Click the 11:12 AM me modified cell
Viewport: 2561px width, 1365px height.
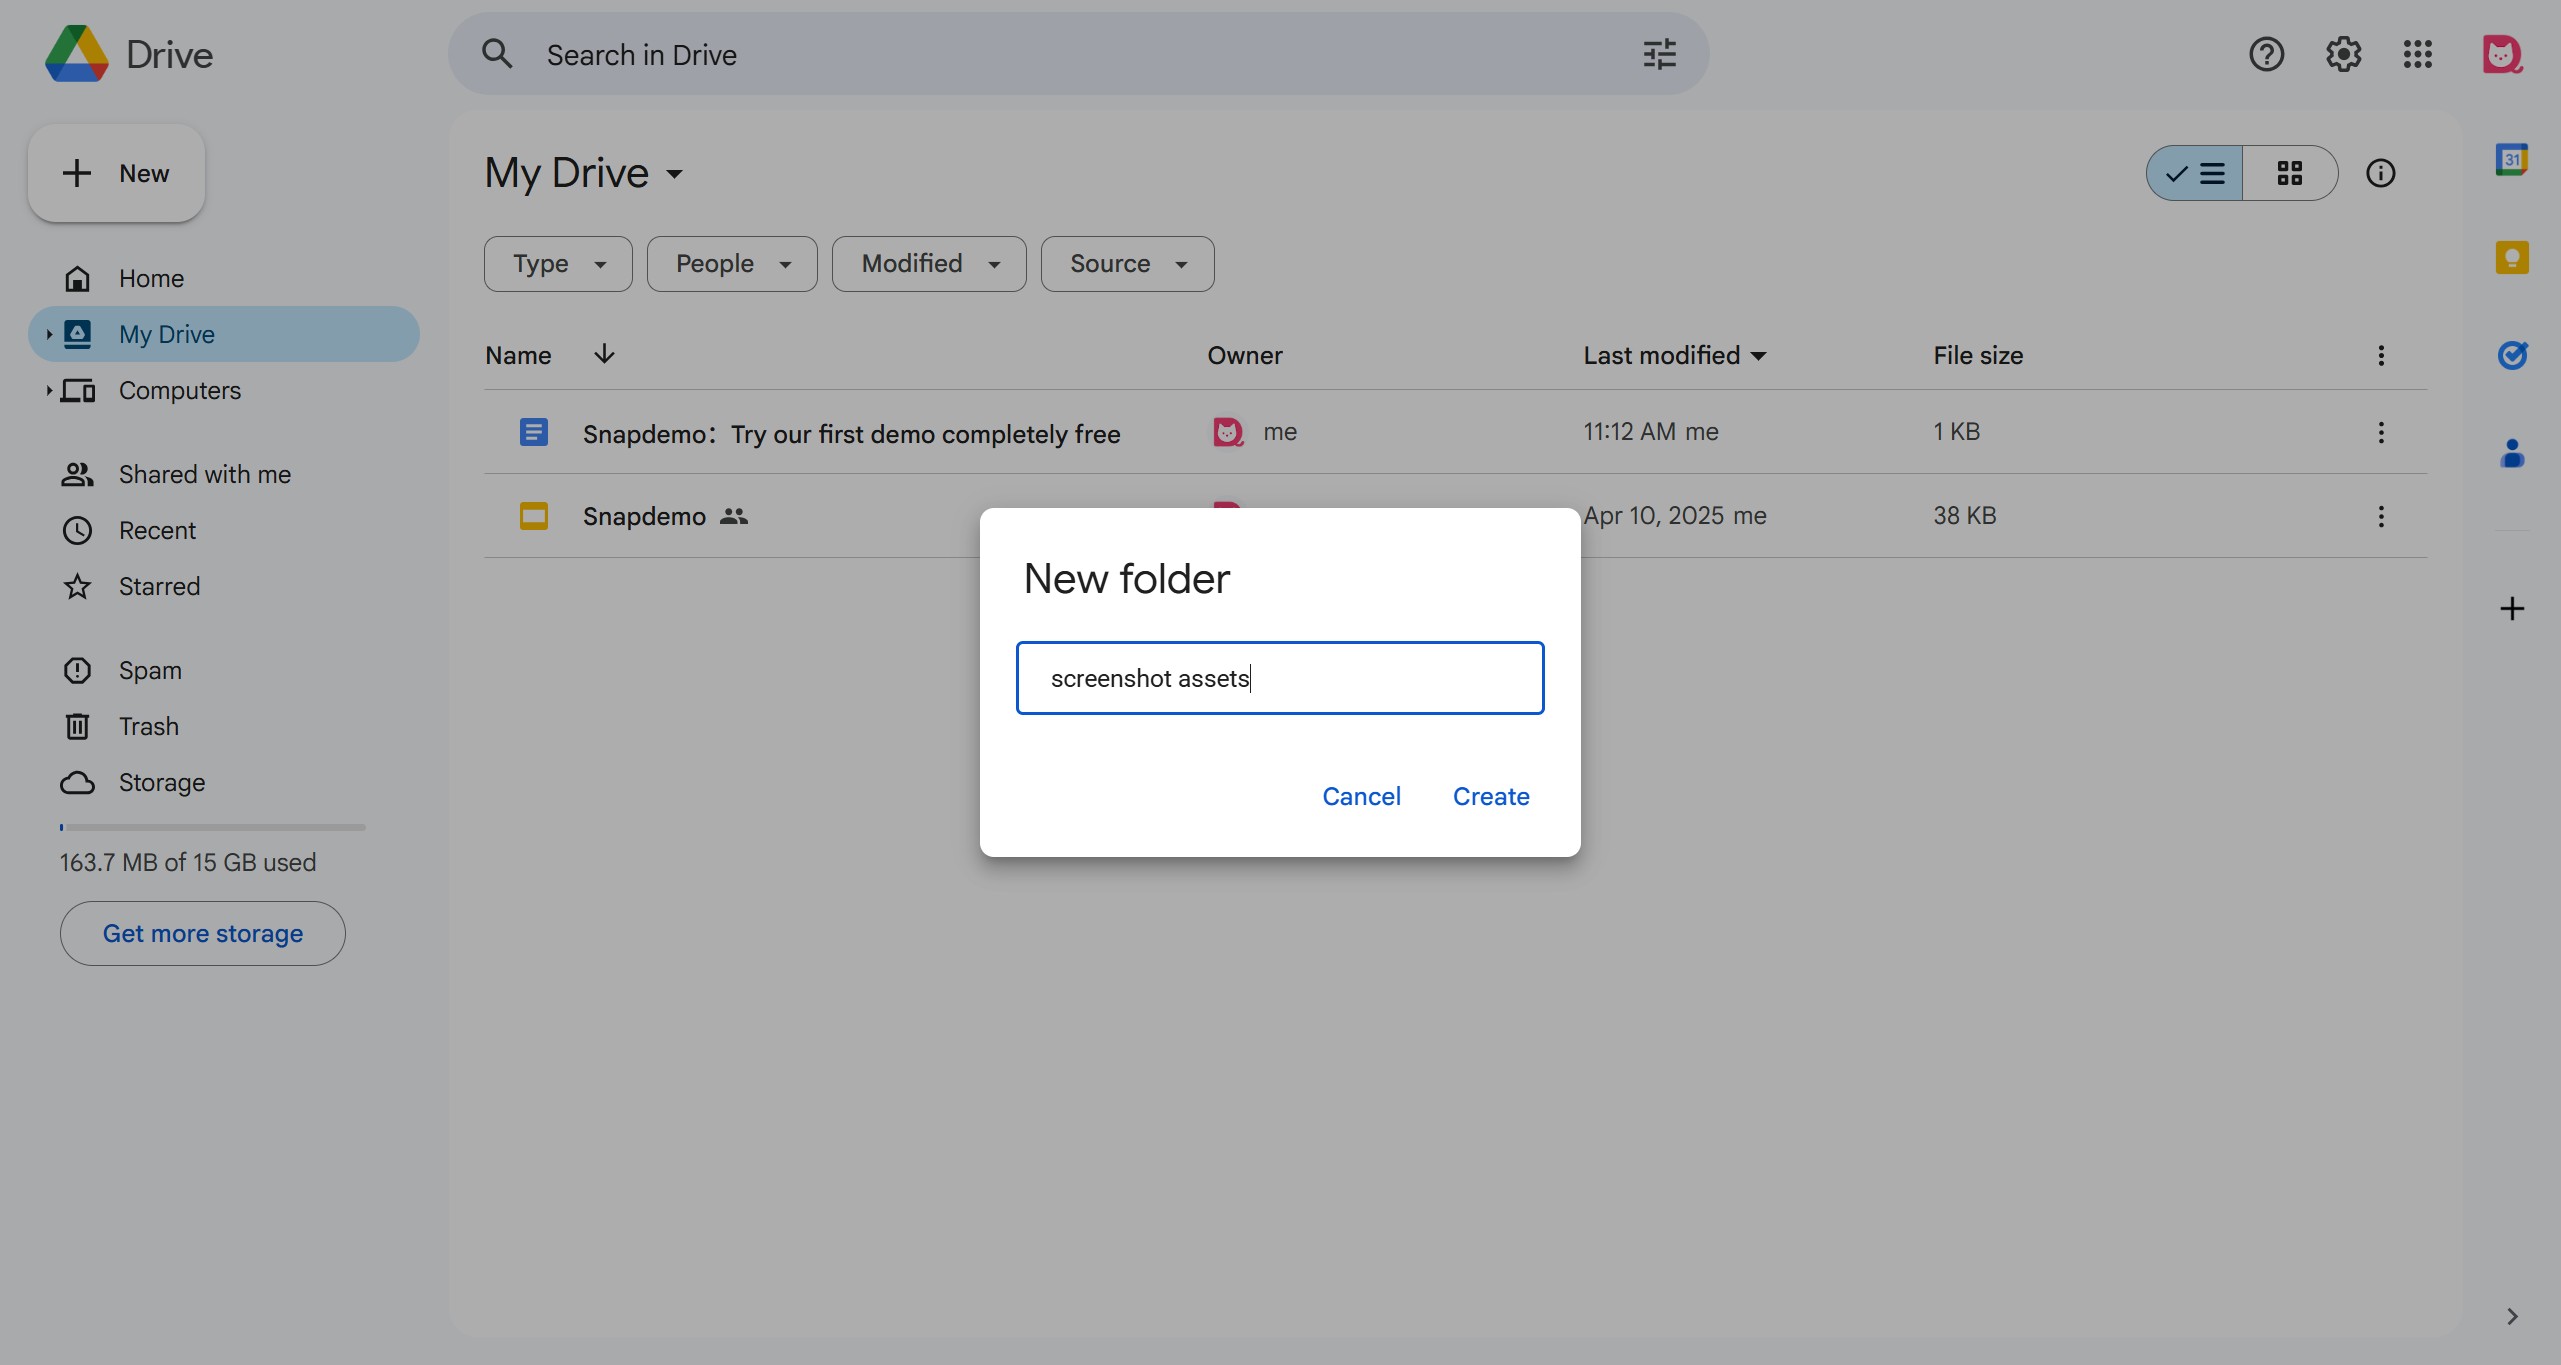click(1651, 432)
